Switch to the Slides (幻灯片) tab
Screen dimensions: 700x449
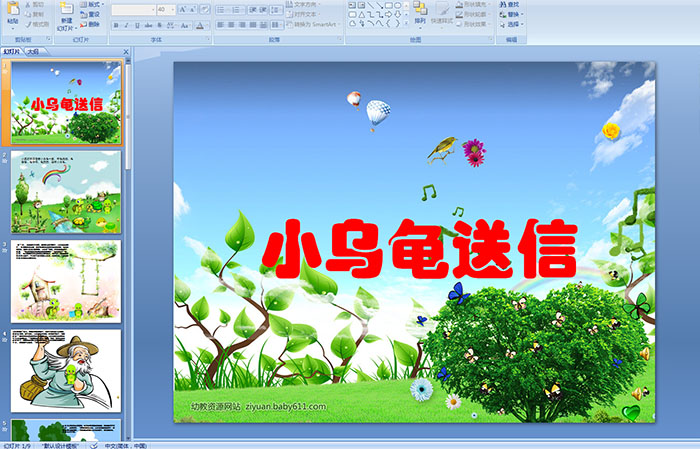tap(12, 52)
